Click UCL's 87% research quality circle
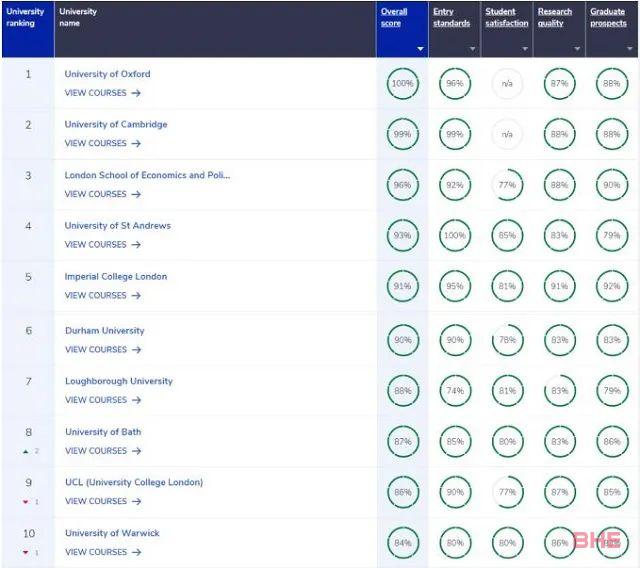 [x=560, y=492]
